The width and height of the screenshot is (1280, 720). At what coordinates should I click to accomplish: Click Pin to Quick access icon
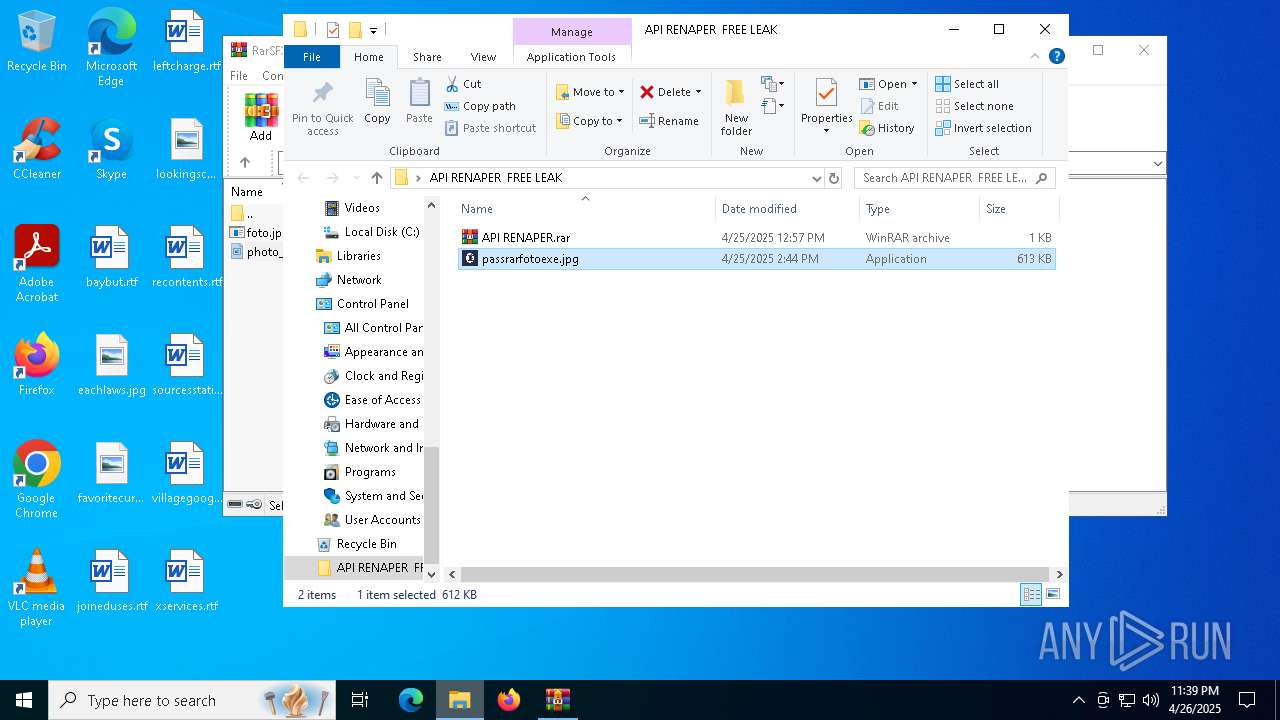[322, 107]
